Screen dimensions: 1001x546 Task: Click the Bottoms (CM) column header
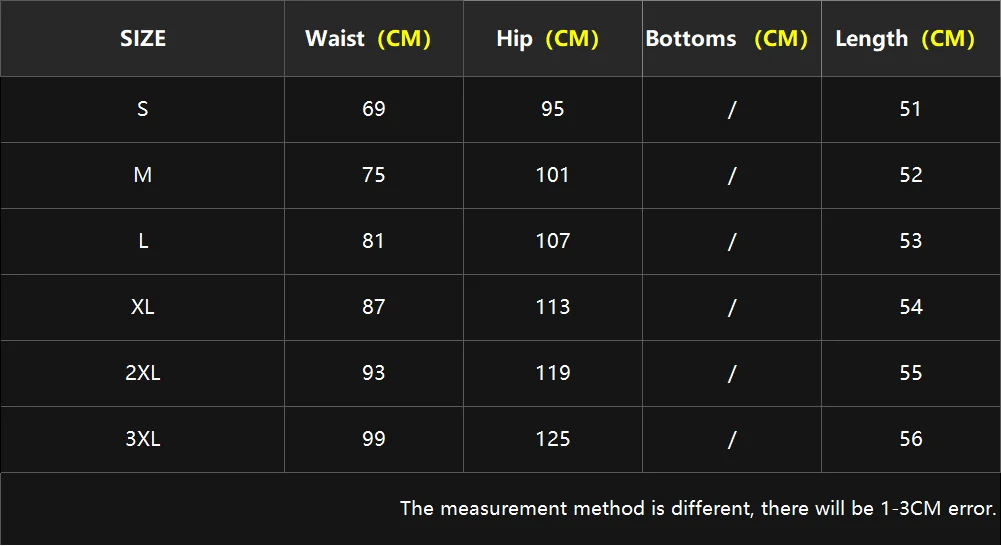point(727,39)
